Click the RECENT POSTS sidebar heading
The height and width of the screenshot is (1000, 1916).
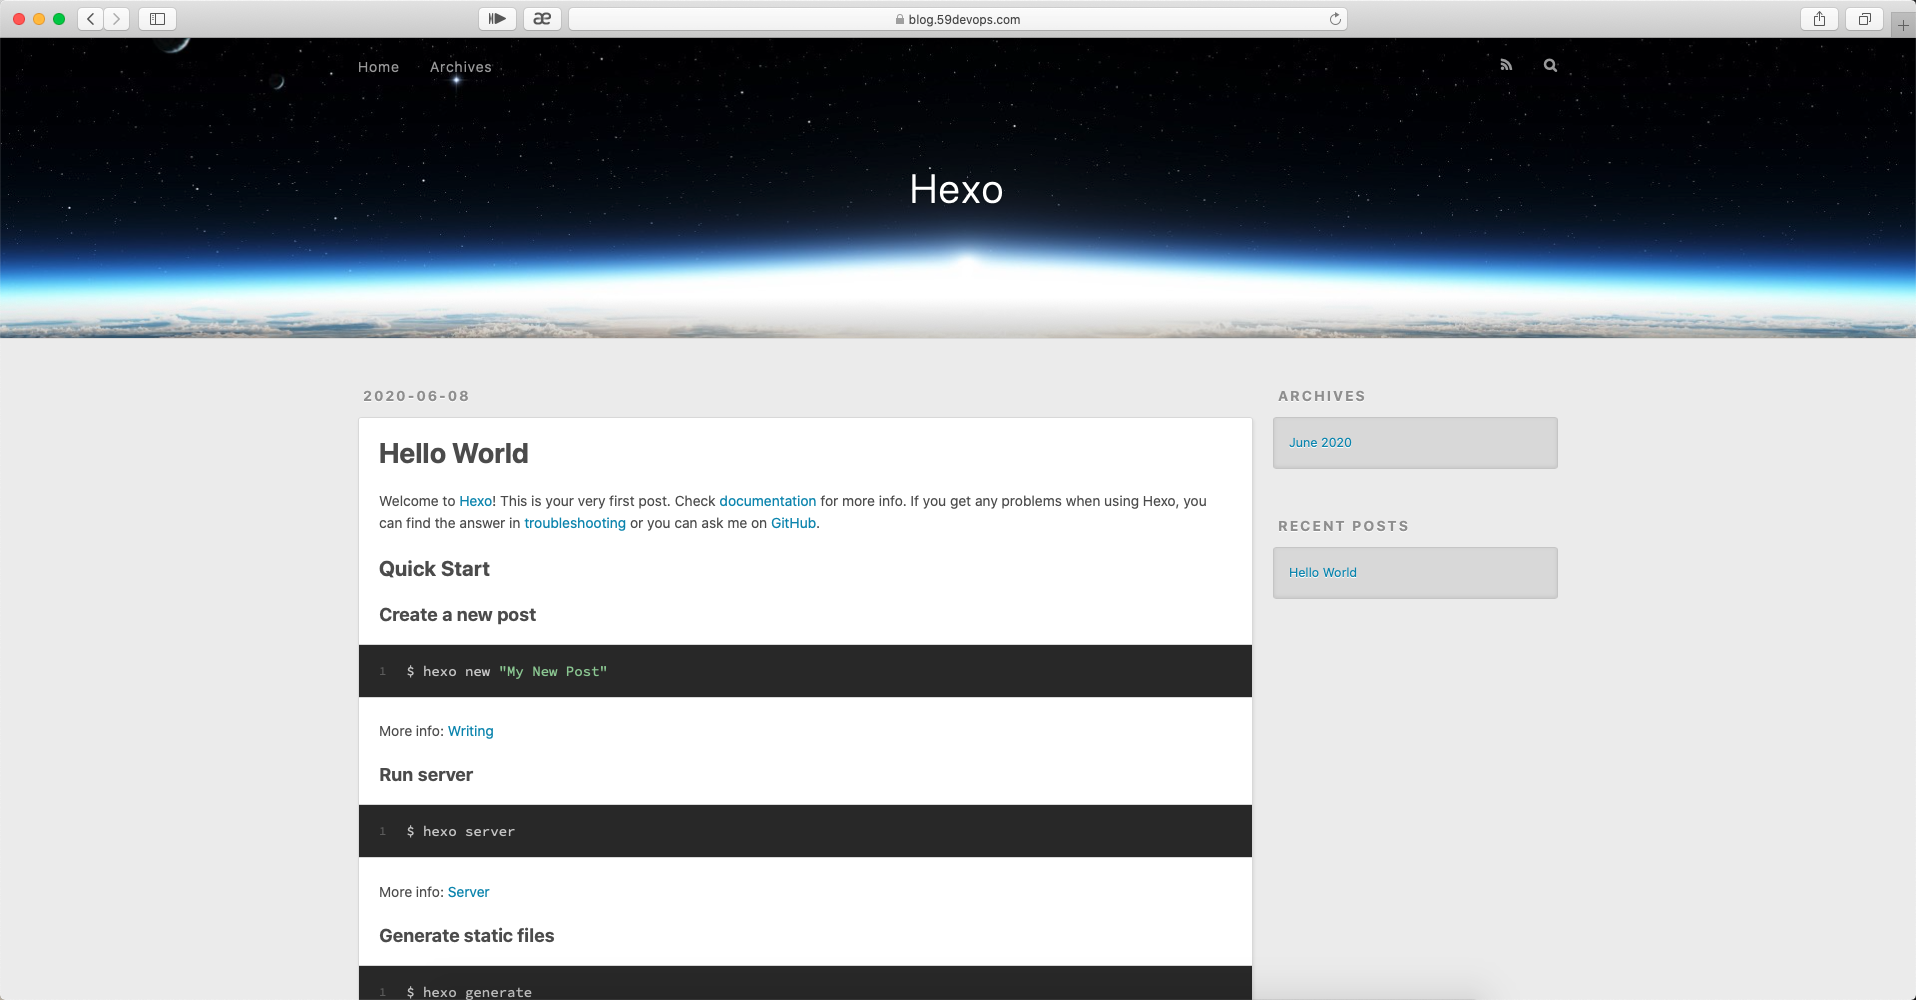(x=1343, y=526)
